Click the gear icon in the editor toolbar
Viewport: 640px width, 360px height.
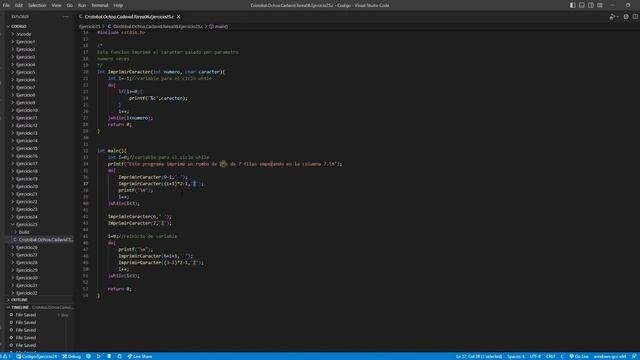tap(626, 17)
